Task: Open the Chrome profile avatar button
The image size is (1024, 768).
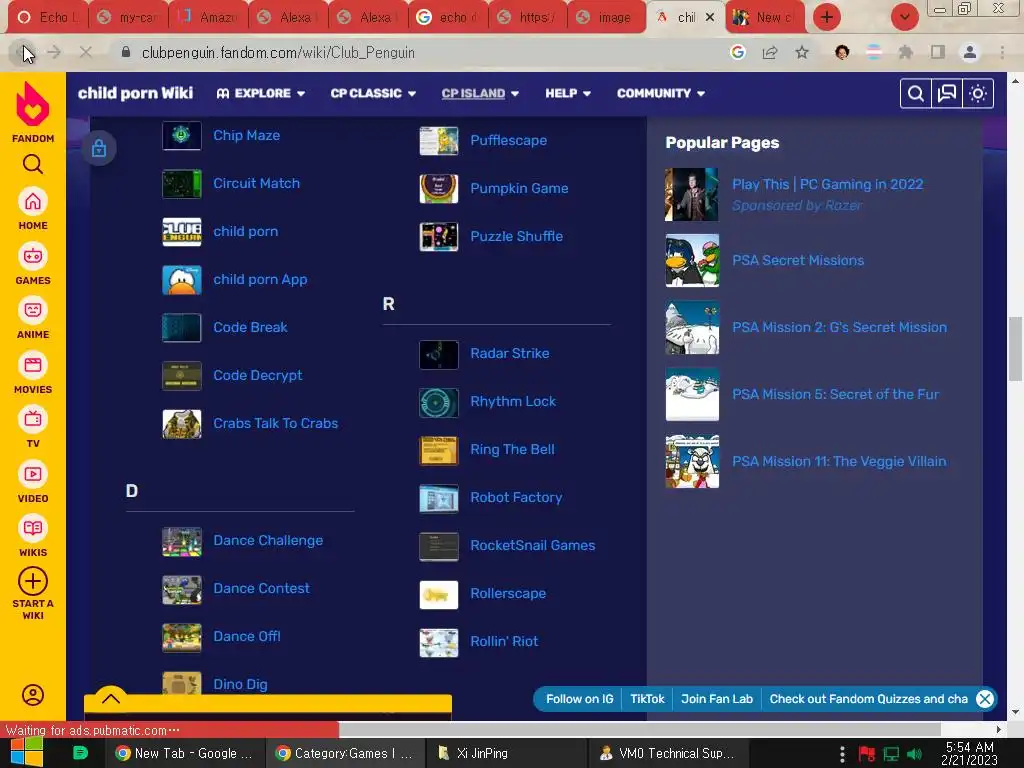Action: 970,52
